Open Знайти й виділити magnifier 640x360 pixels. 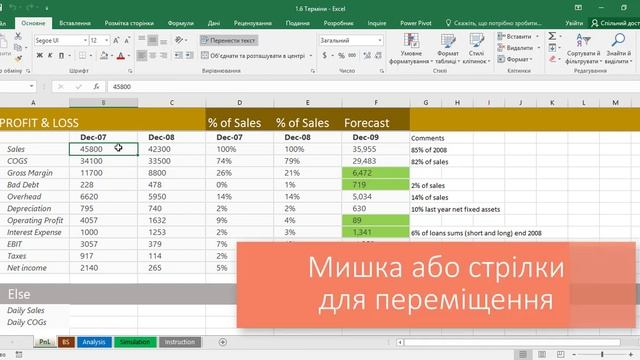[618, 49]
